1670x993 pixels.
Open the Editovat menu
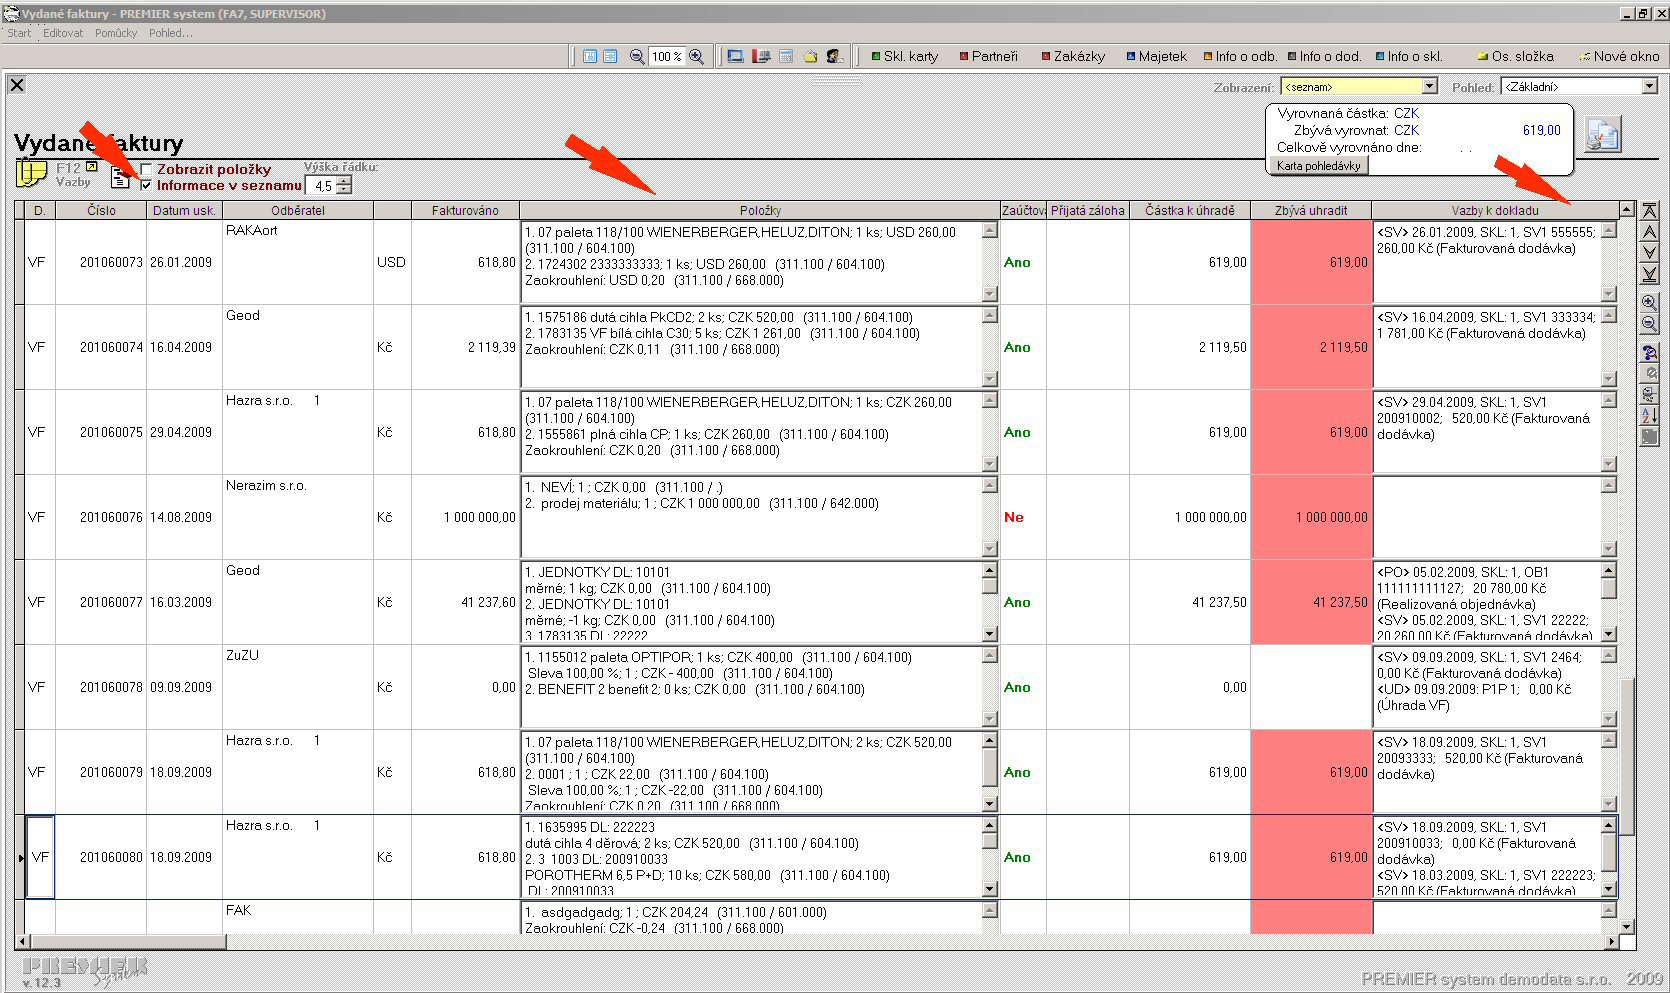pyautogui.click(x=63, y=33)
